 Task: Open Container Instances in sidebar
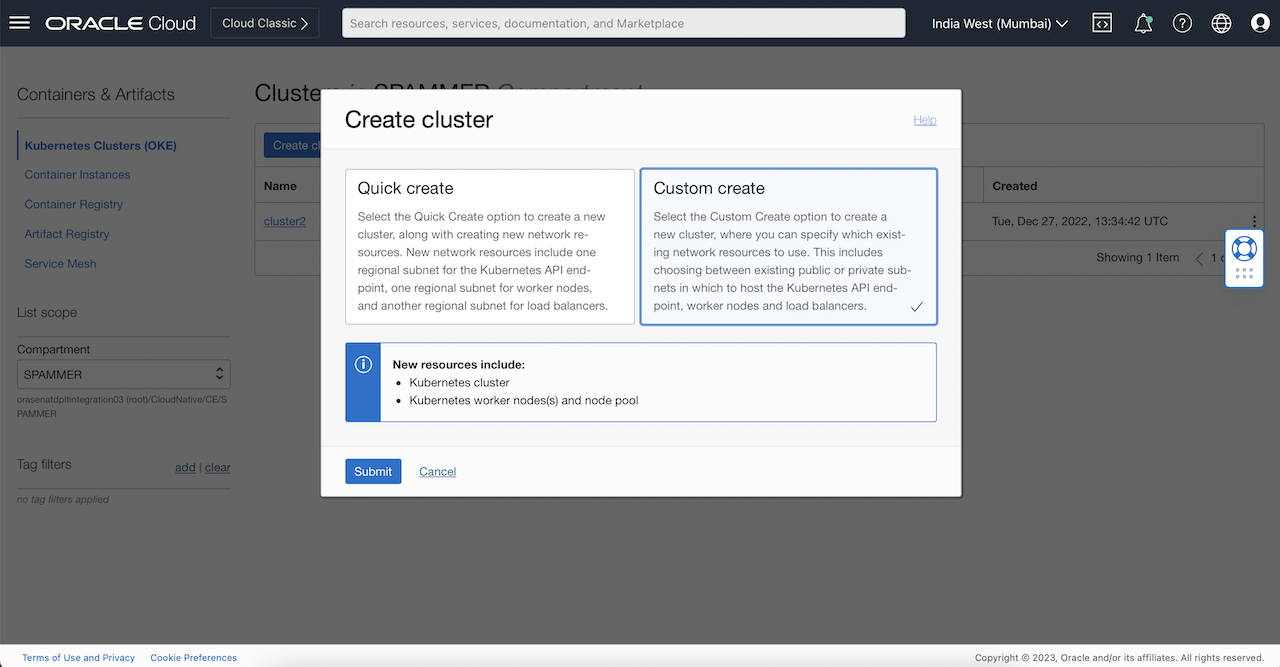77,174
